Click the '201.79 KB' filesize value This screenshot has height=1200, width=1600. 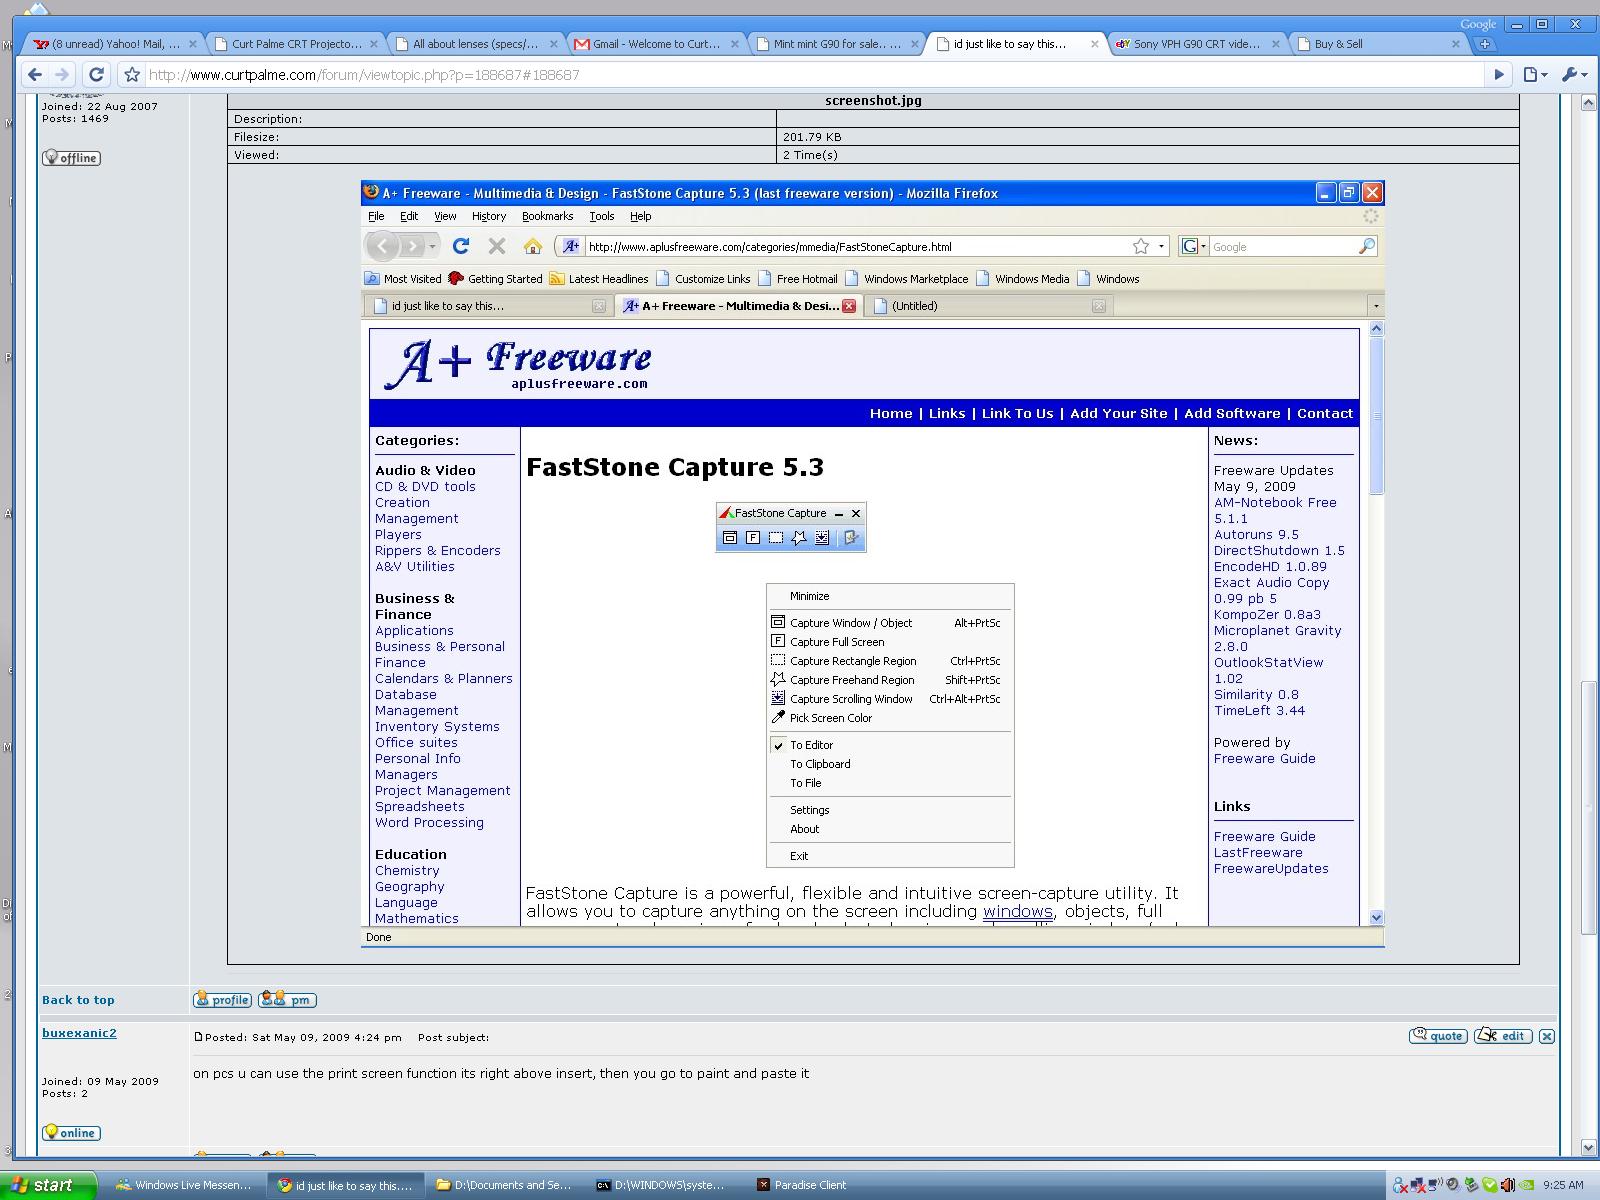tap(811, 137)
